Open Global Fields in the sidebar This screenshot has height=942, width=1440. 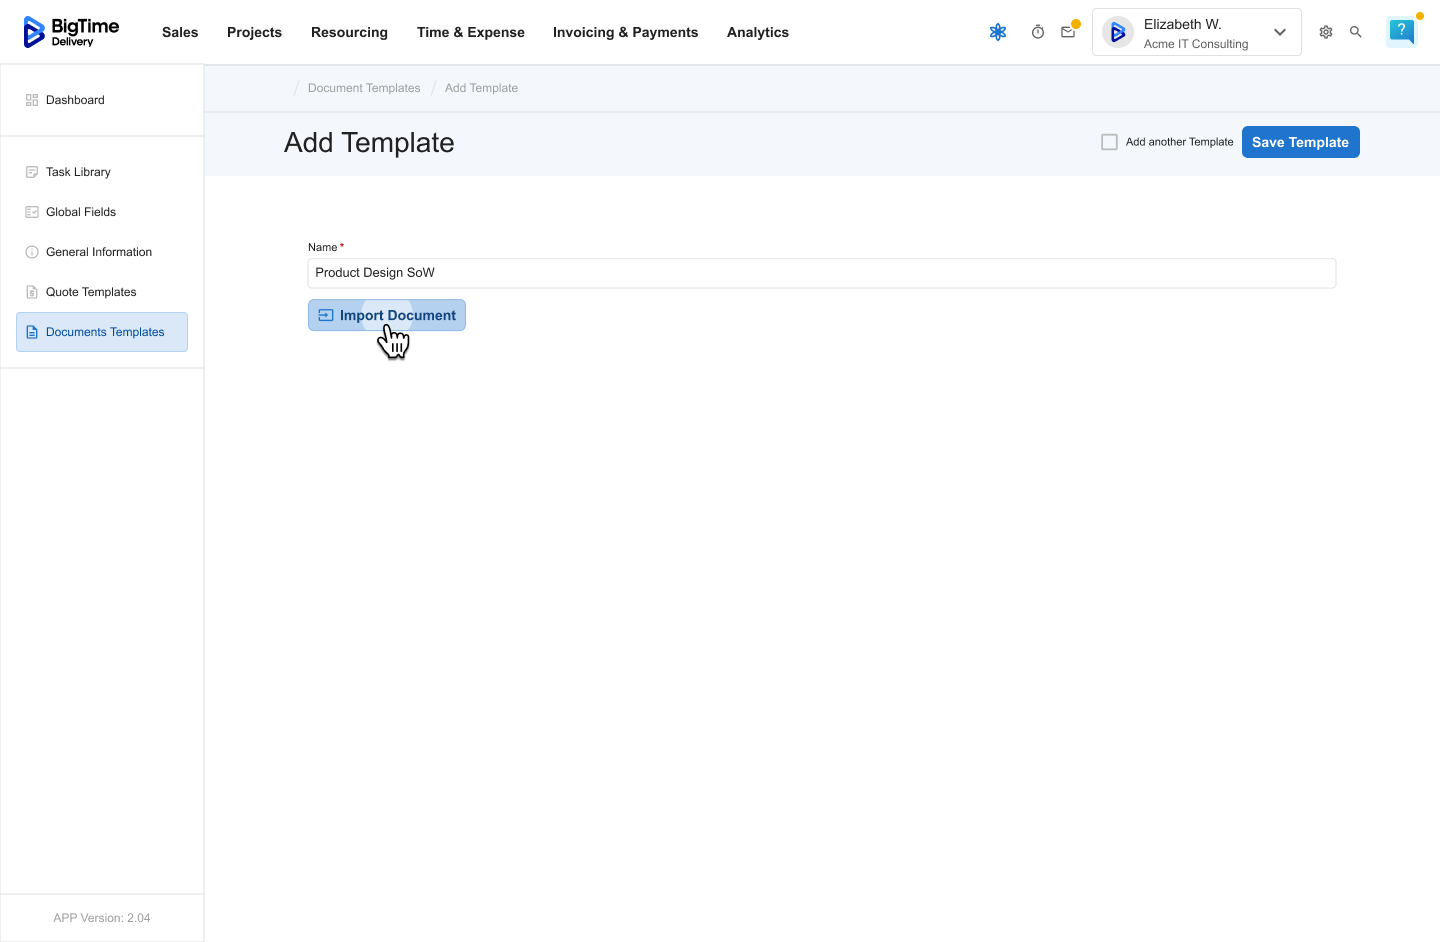coord(81,212)
